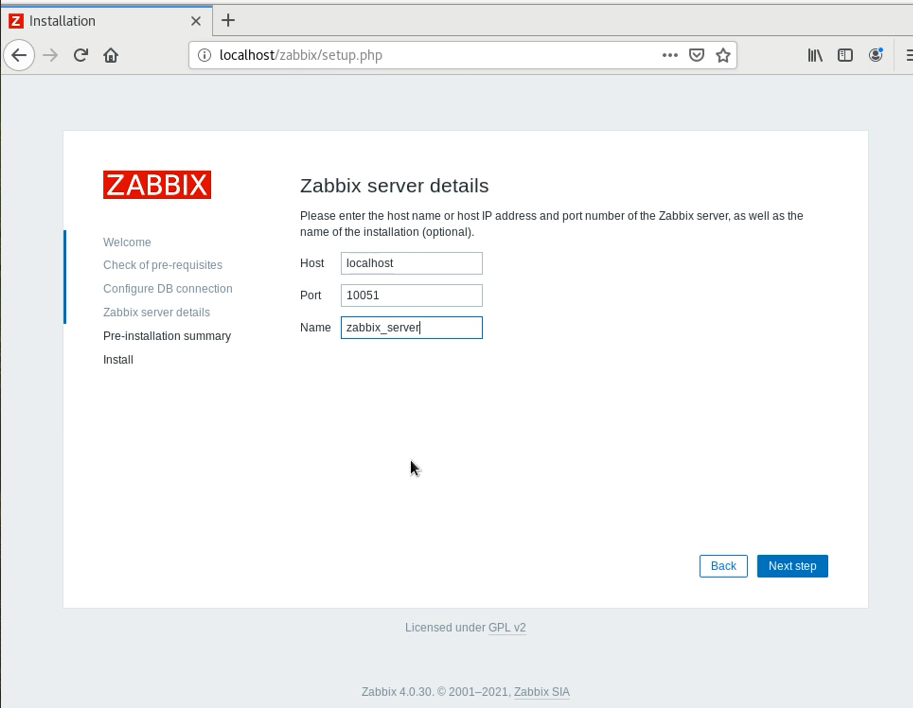Toggle the browser sidebar icon

tap(845, 55)
